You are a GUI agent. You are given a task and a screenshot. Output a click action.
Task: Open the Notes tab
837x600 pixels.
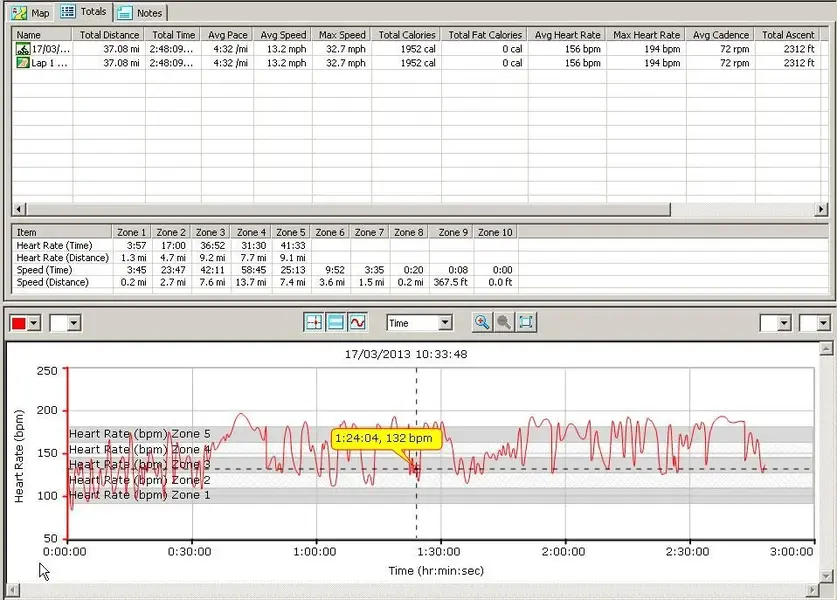tap(140, 12)
